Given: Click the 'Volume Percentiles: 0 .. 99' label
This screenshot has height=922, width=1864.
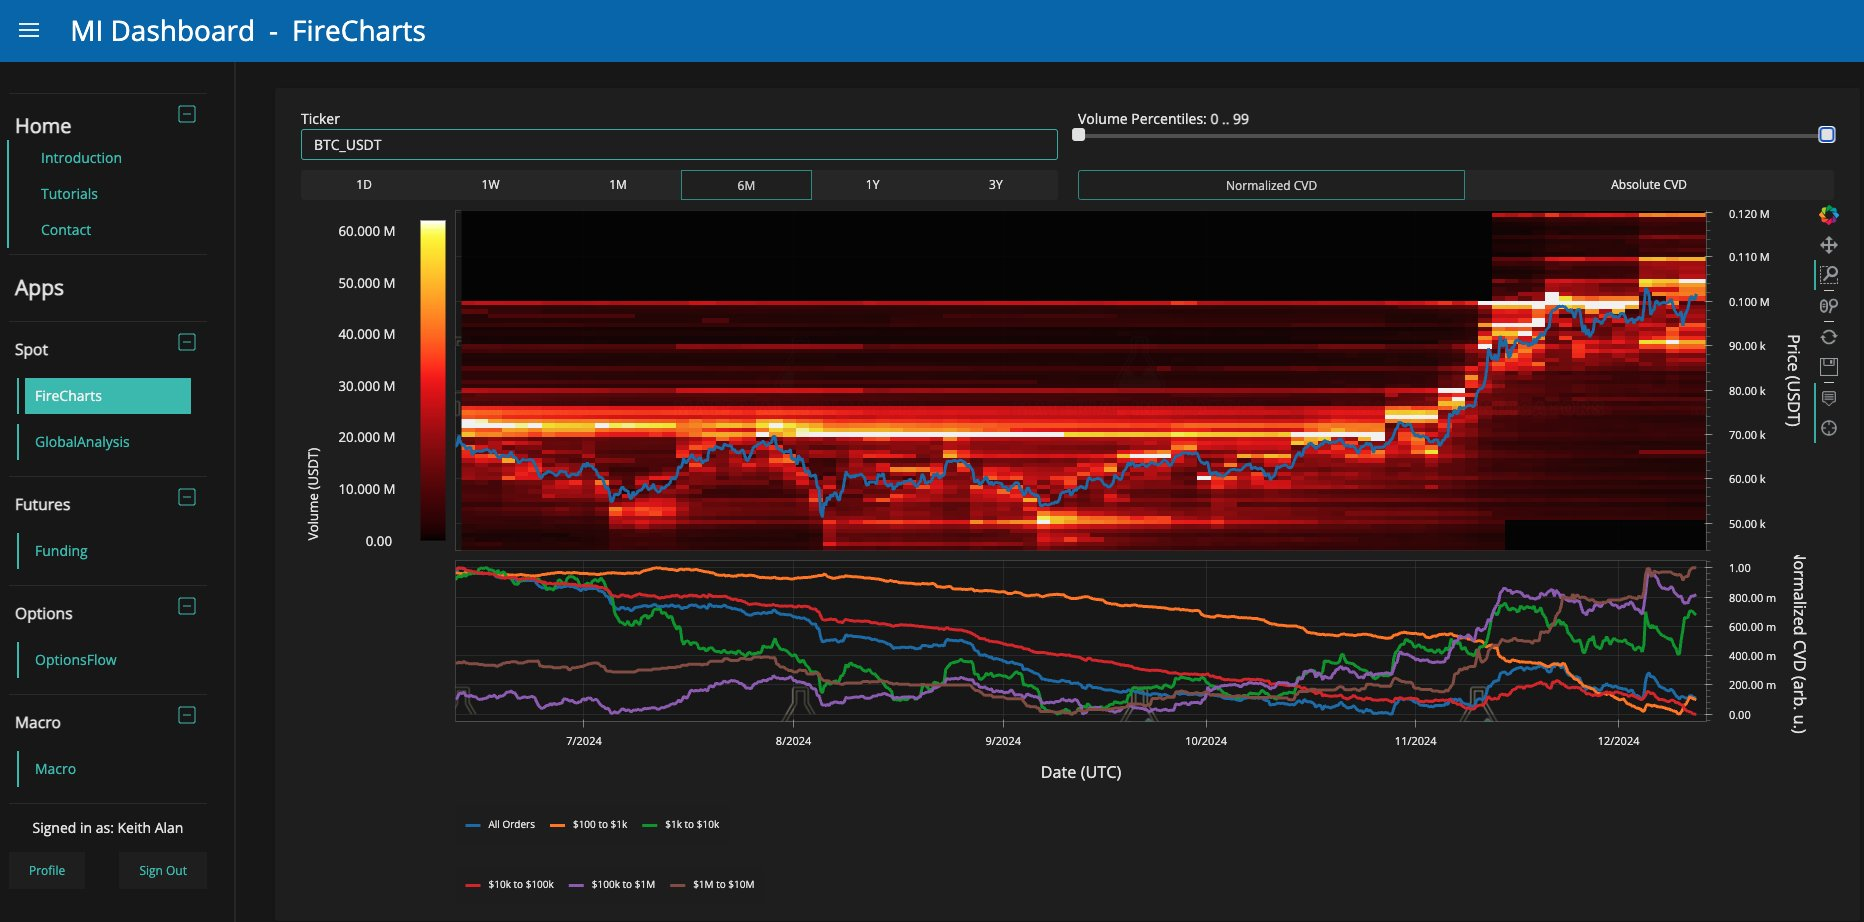Looking at the screenshot, I should pos(1163,119).
